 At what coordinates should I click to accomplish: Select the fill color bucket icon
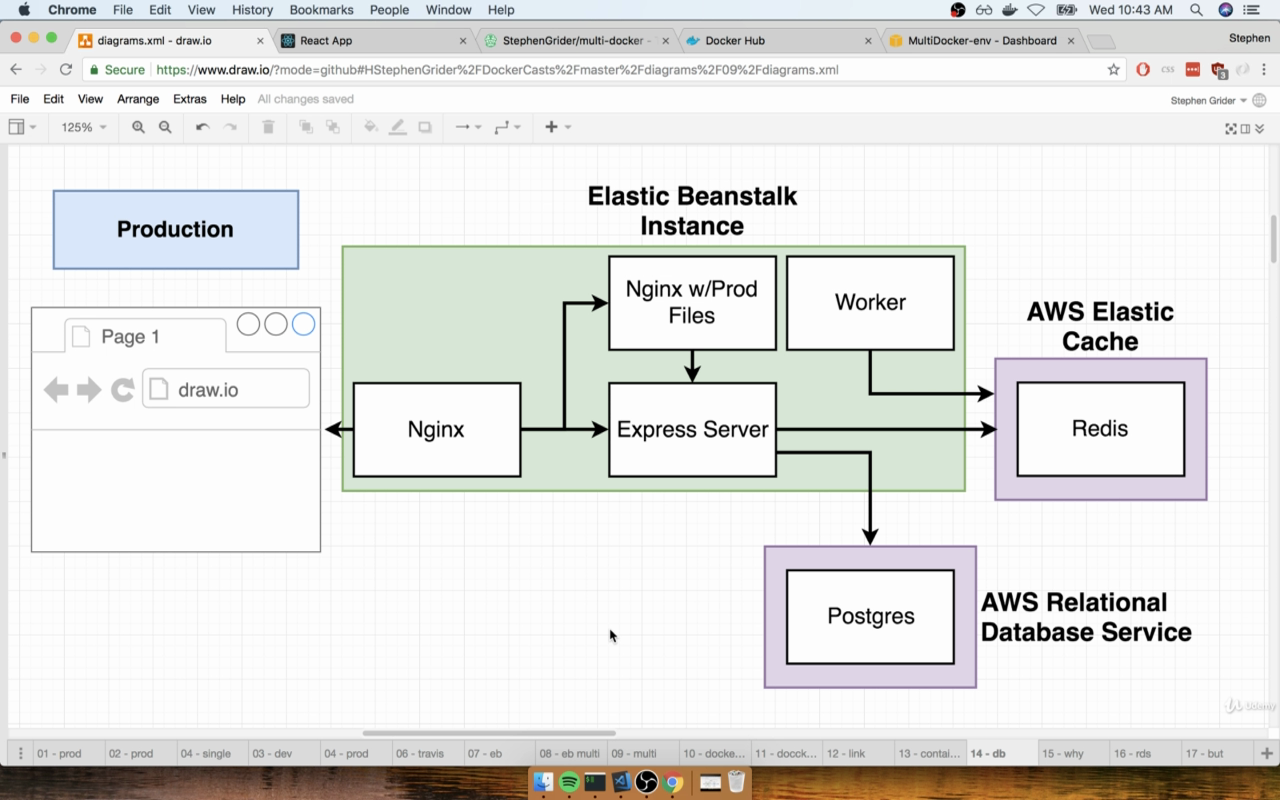pyautogui.click(x=371, y=127)
